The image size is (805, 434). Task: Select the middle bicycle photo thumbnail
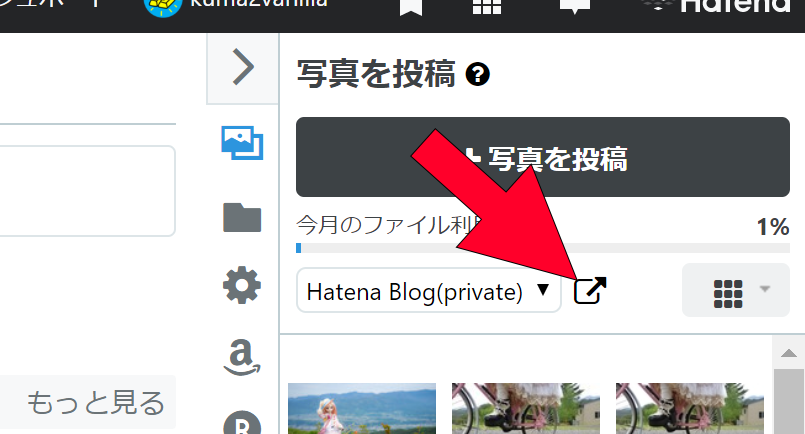point(526,408)
